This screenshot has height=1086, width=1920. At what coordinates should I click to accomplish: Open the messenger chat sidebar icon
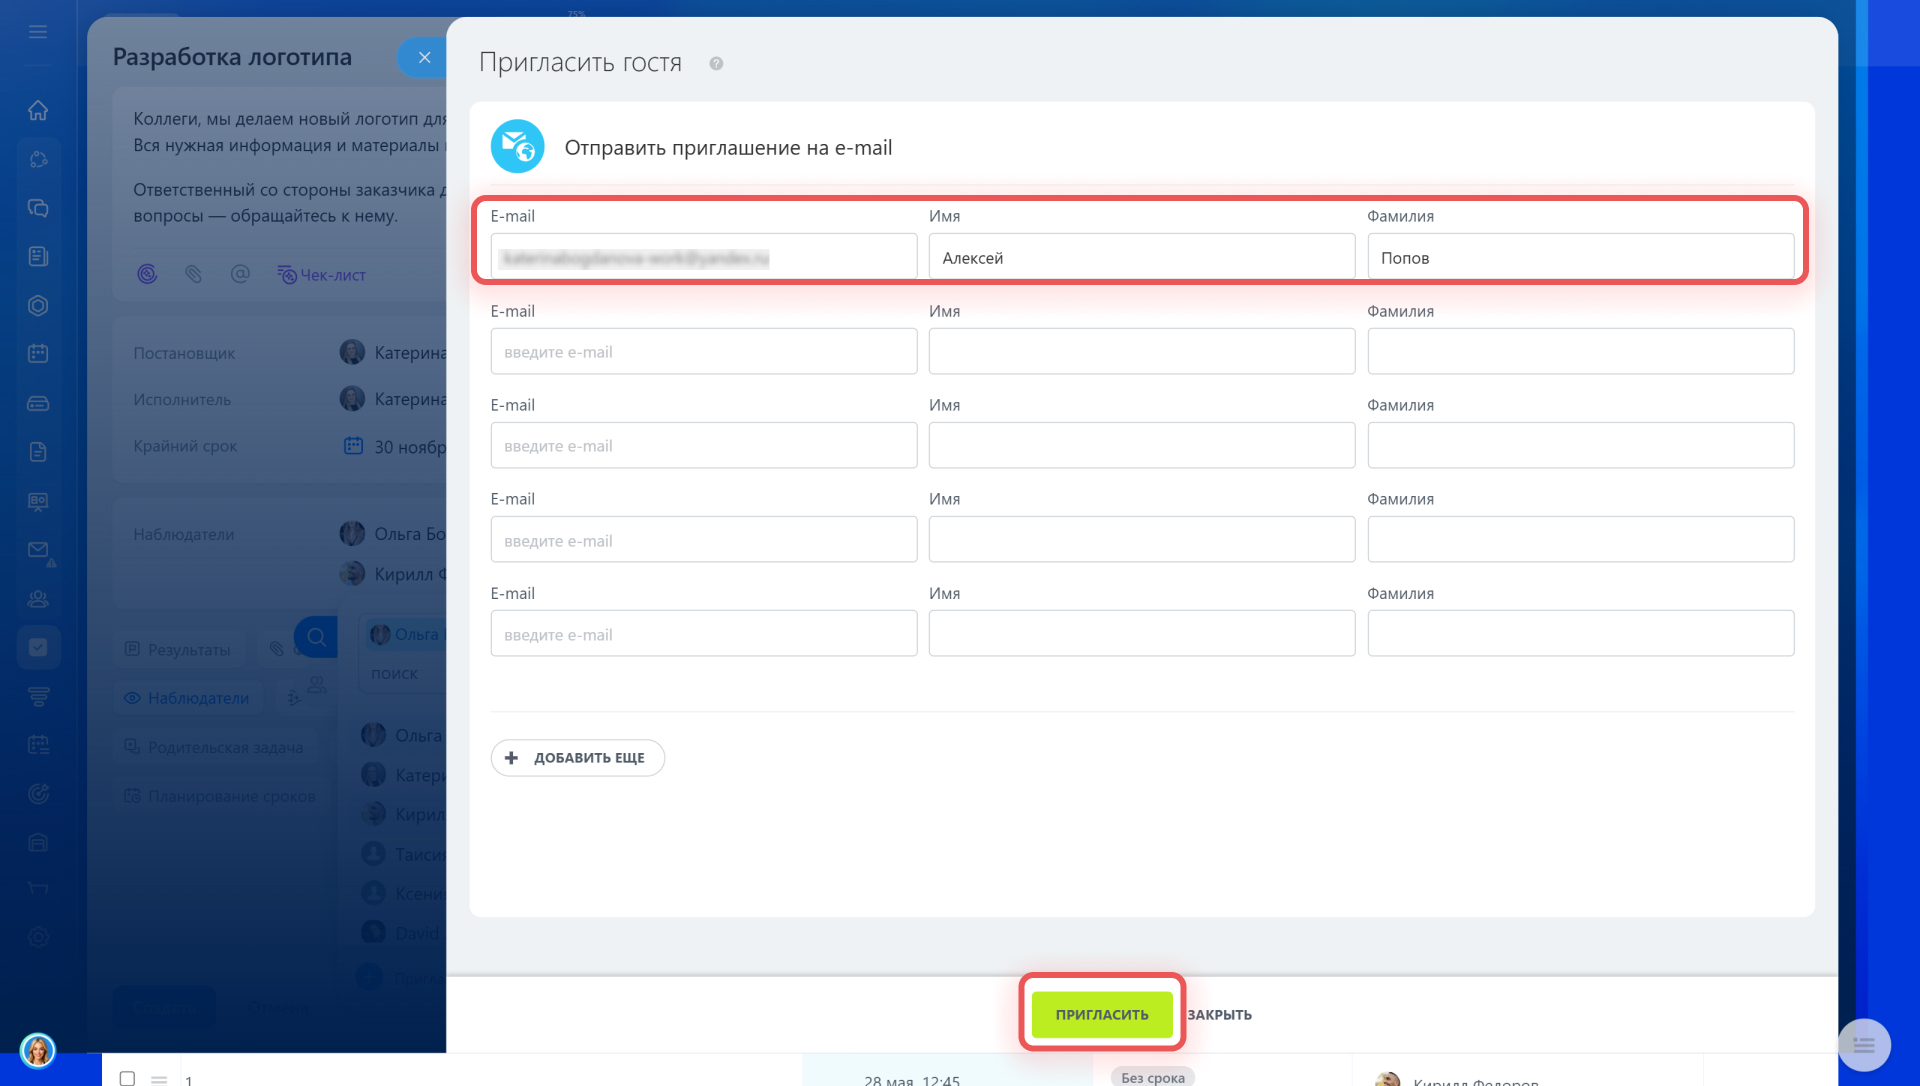tap(38, 208)
